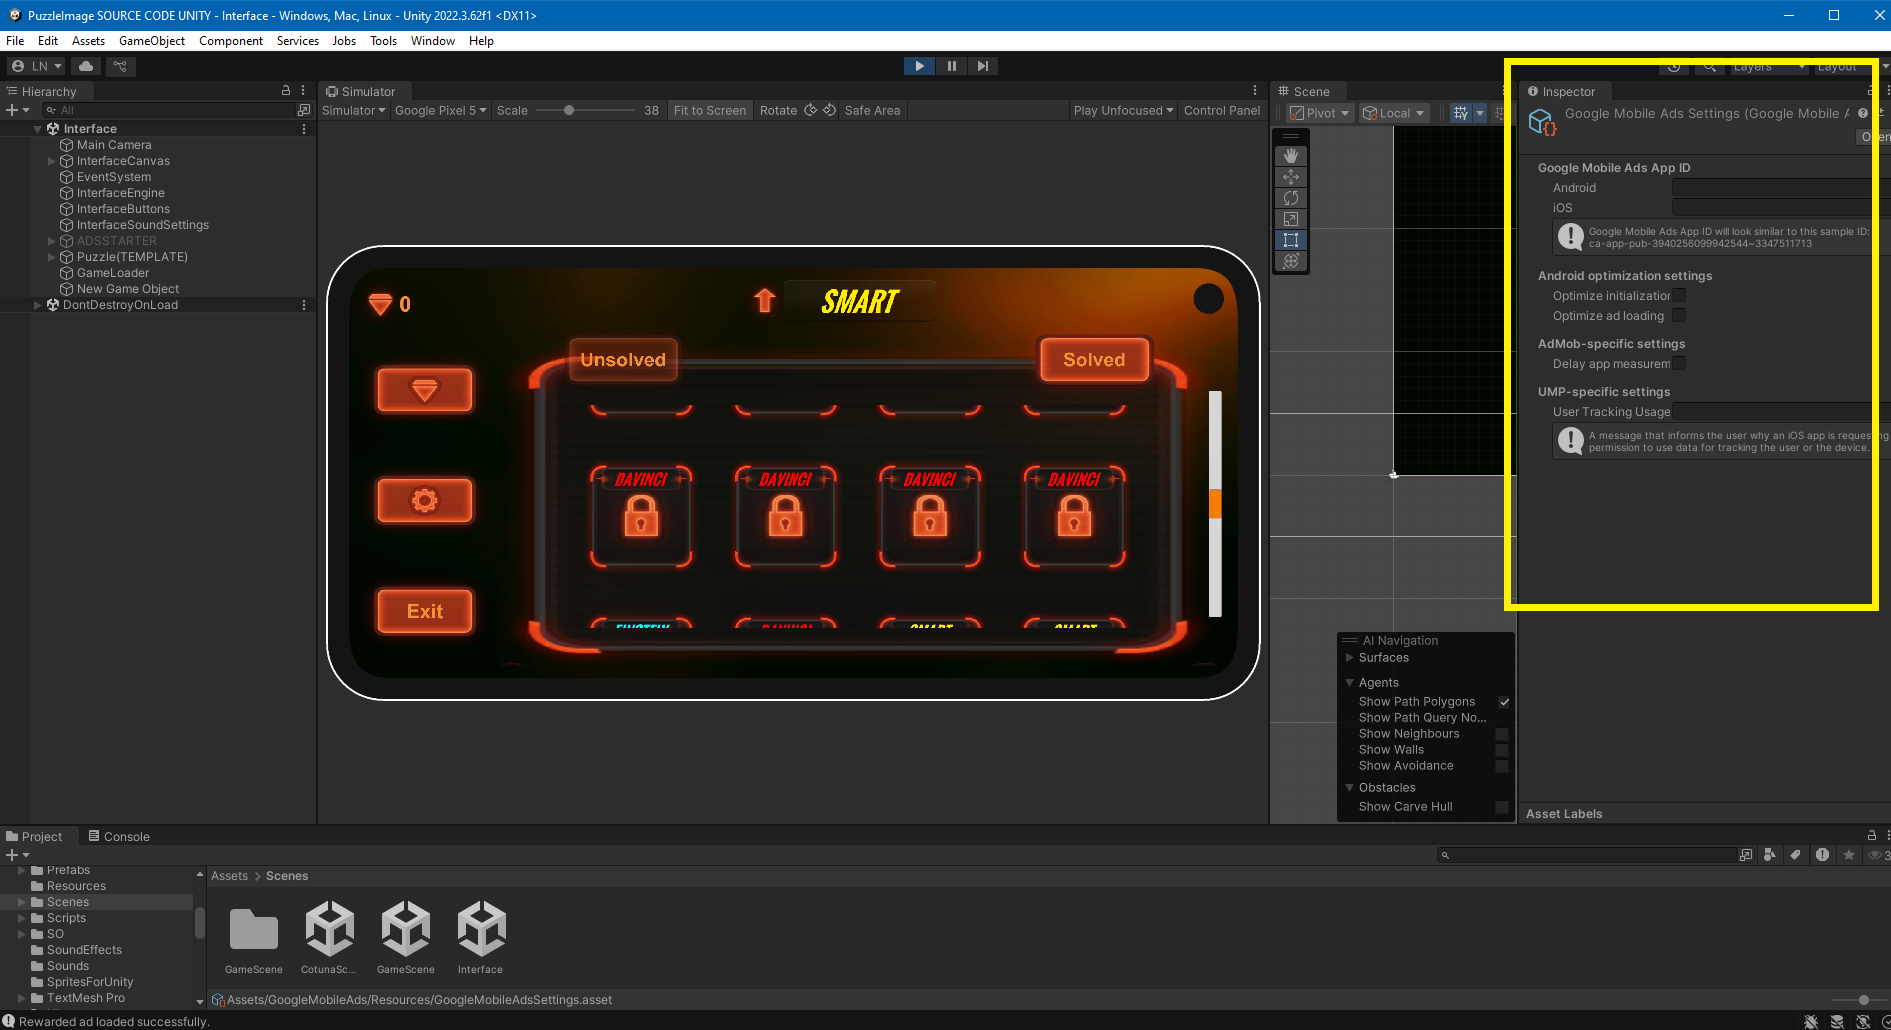
Task: Collapse the Agents section in AI Navigation
Action: point(1349,683)
